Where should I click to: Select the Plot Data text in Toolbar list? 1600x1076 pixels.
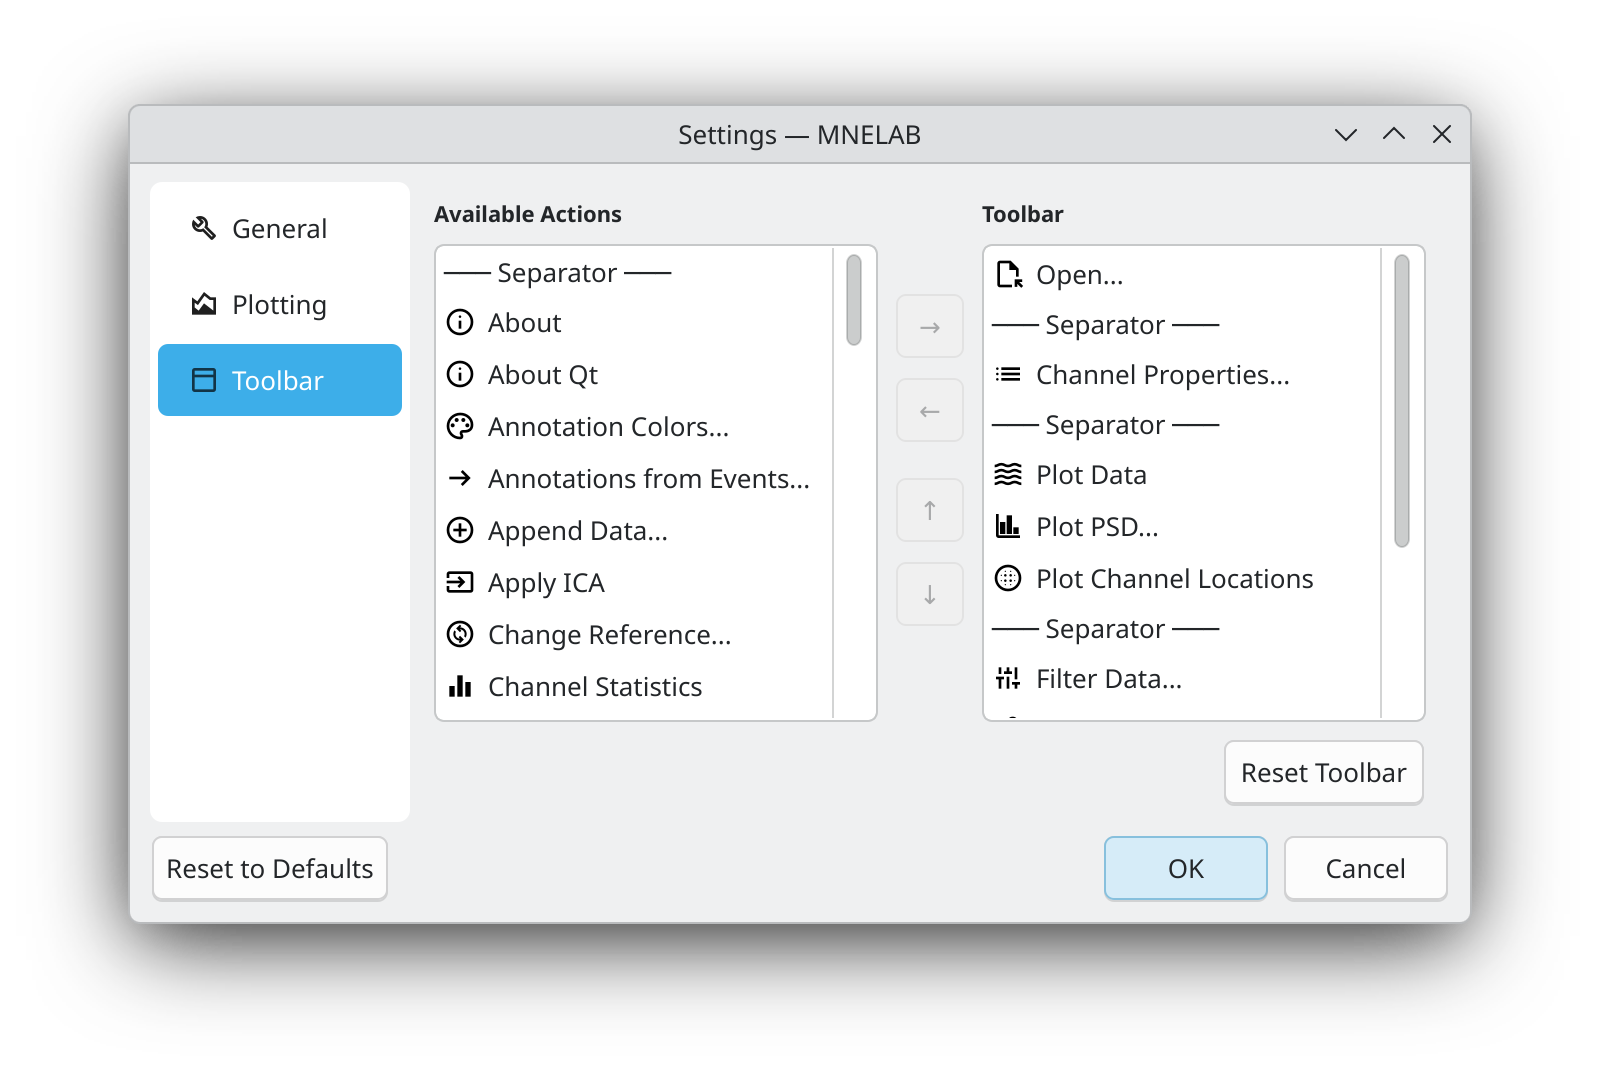[x=1092, y=475]
